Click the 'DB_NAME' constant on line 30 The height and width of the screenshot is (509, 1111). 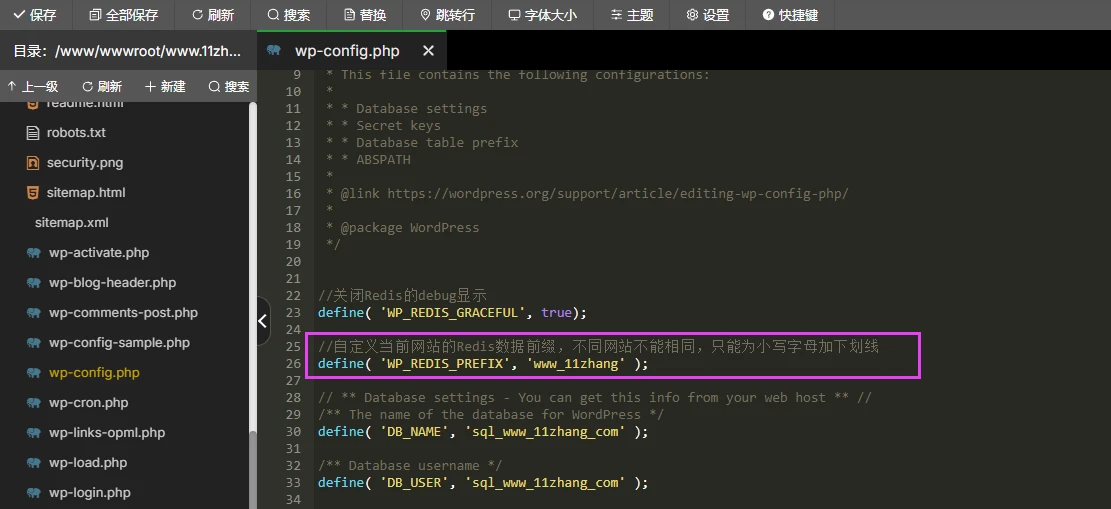click(414, 432)
